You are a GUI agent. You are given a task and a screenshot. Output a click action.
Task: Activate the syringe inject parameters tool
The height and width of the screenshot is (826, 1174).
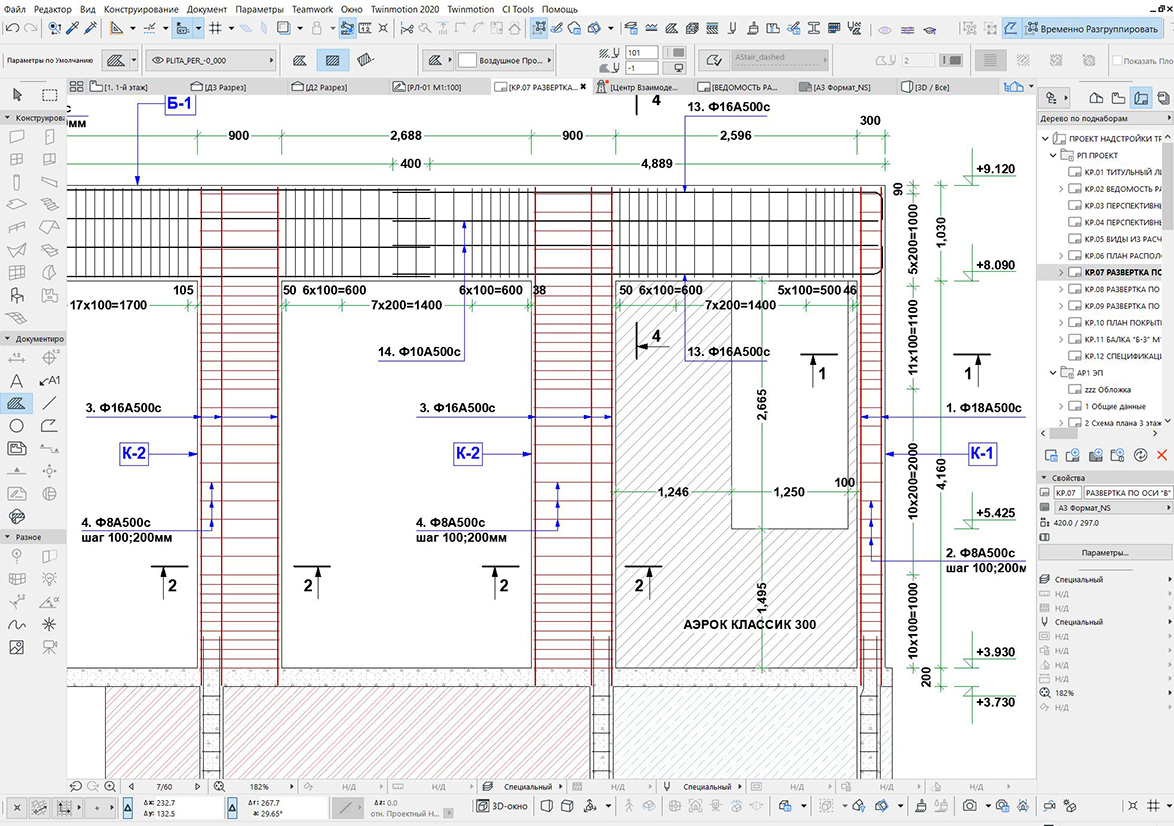91,28
